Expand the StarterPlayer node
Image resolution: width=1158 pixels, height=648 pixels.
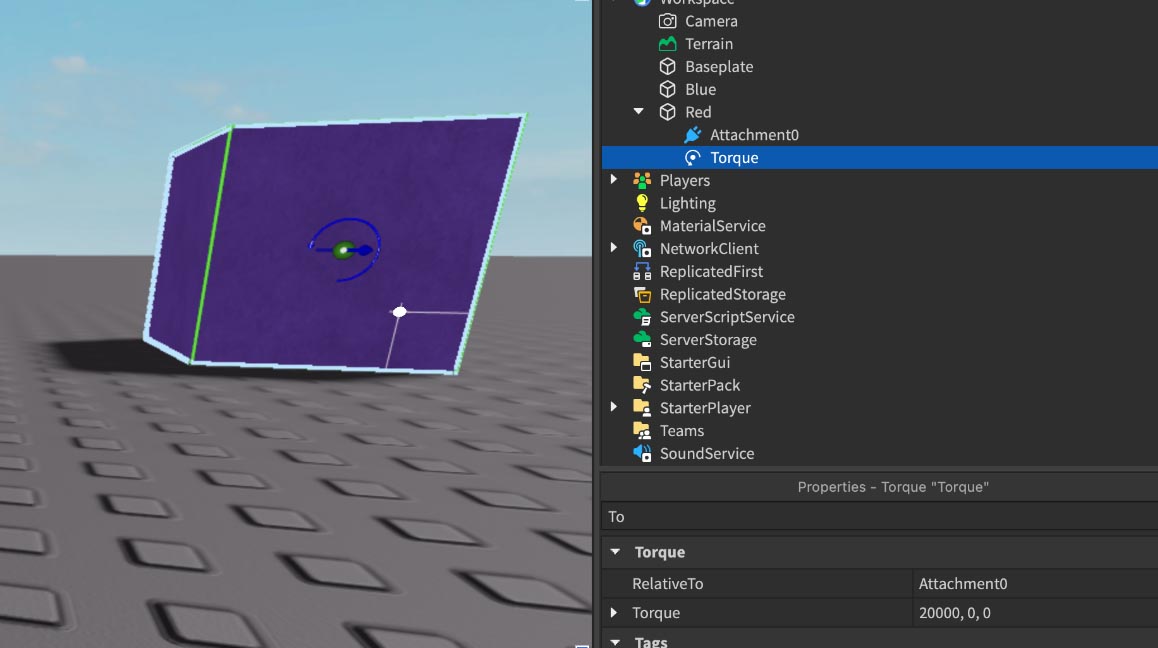pos(614,407)
